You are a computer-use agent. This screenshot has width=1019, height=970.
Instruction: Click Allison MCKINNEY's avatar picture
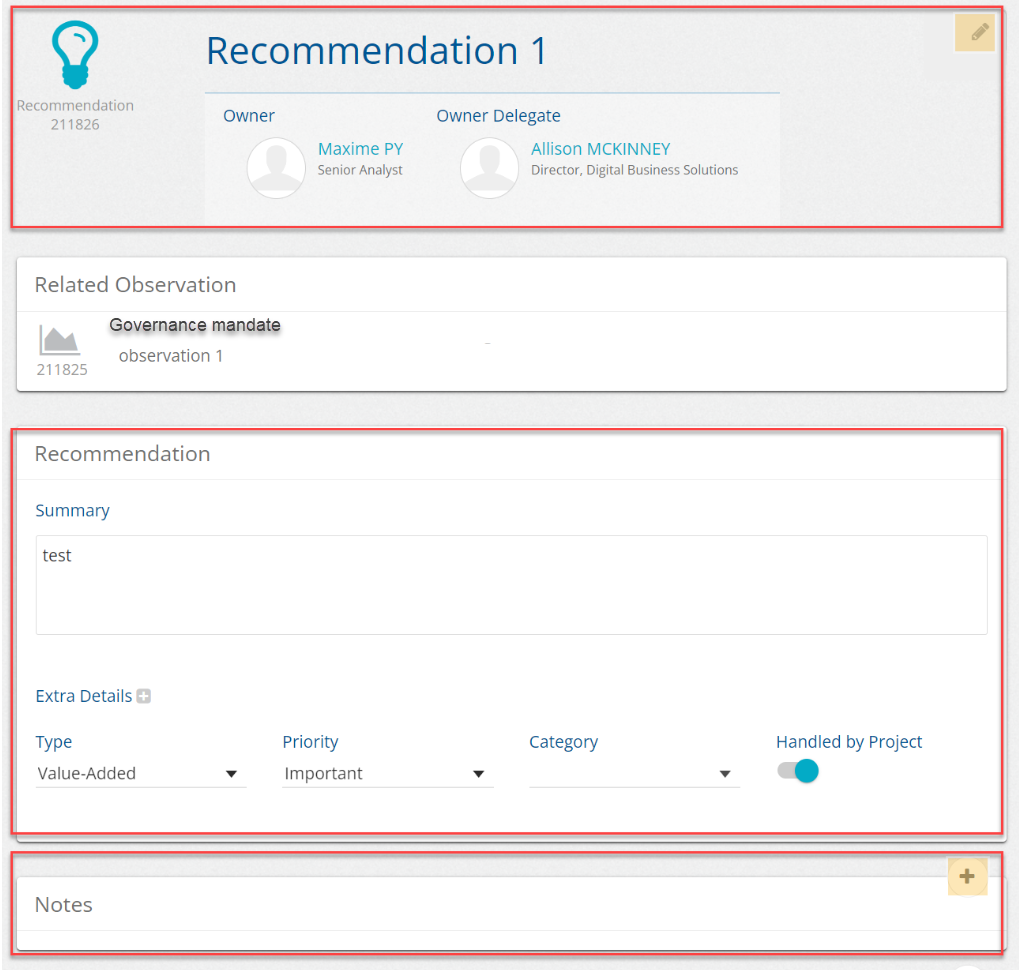click(489, 168)
